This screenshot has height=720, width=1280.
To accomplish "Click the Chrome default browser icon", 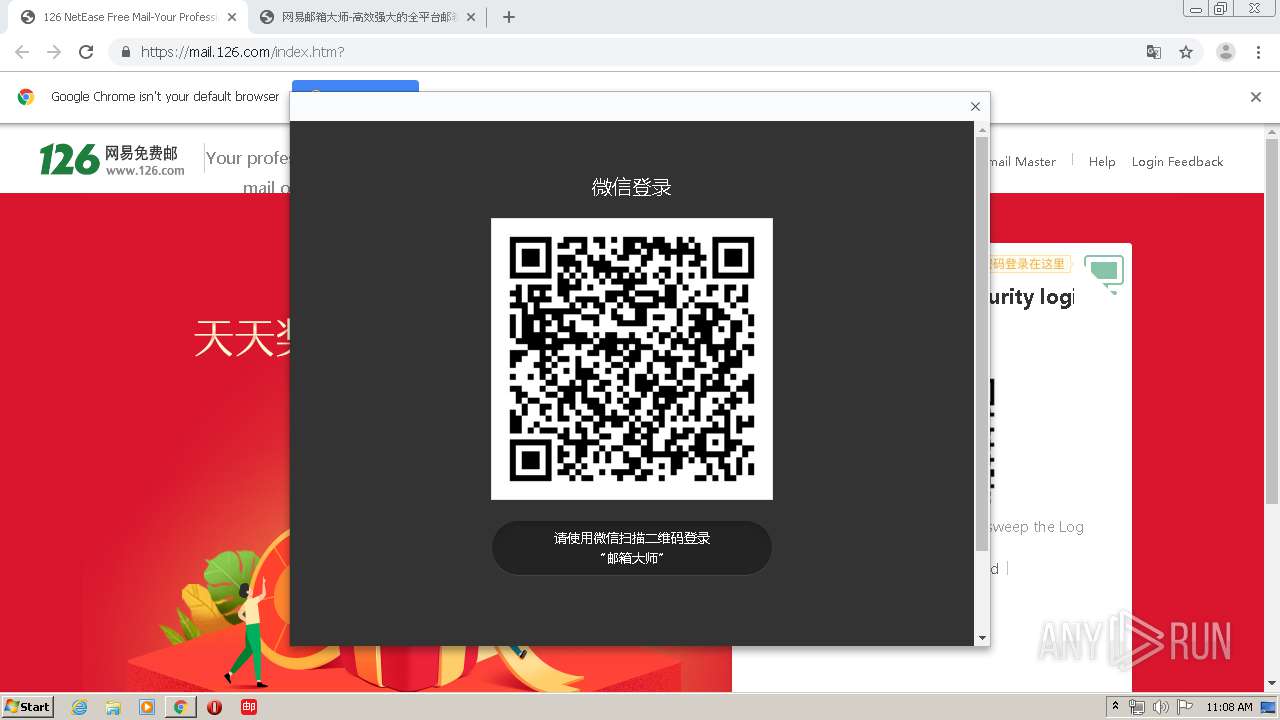I will tap(26, 97).
